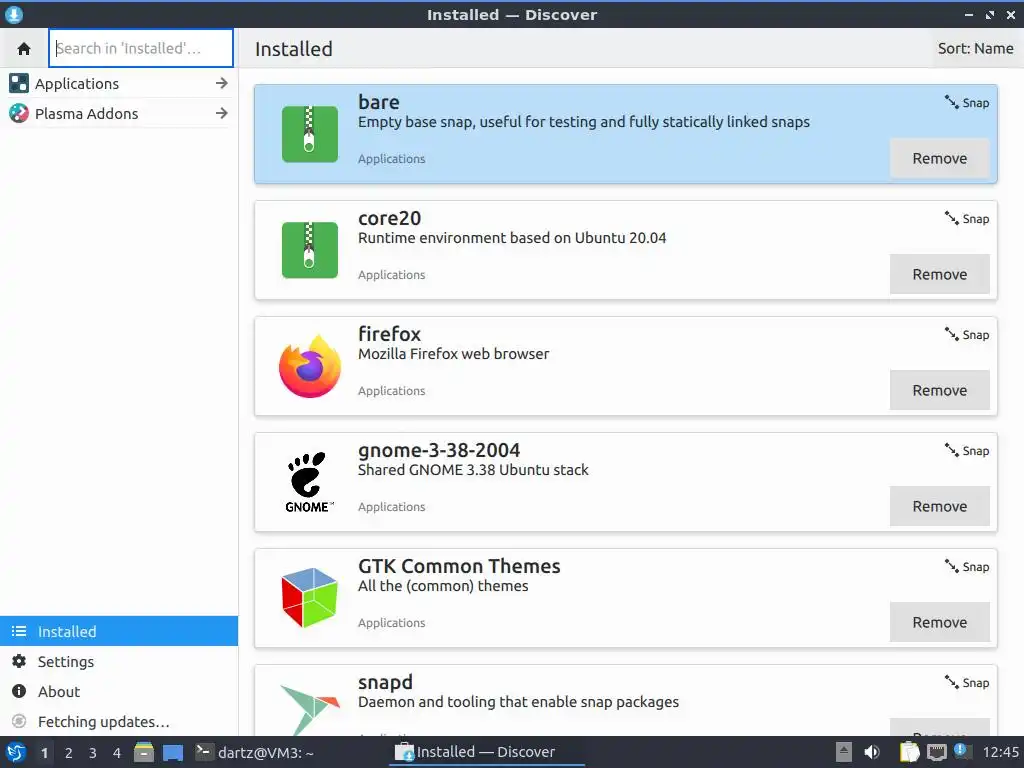This screenshot has width=1024, height=768.
Task: Select the Installed sidebar item
Action: click(x=119, y=632)
